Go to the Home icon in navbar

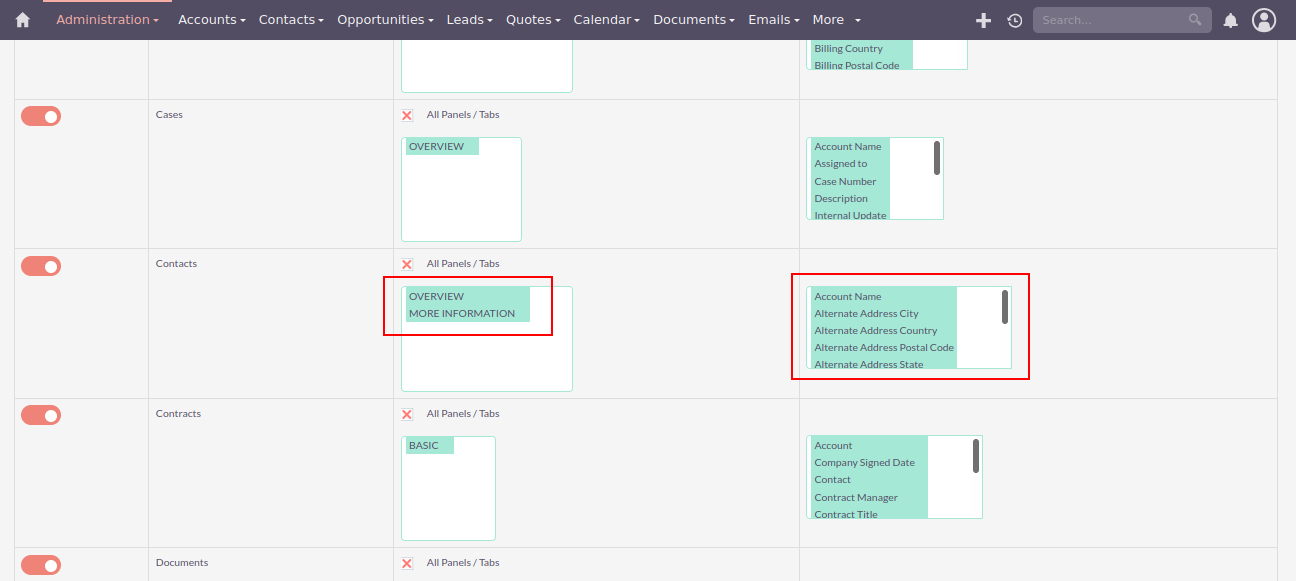coord(23,20)
